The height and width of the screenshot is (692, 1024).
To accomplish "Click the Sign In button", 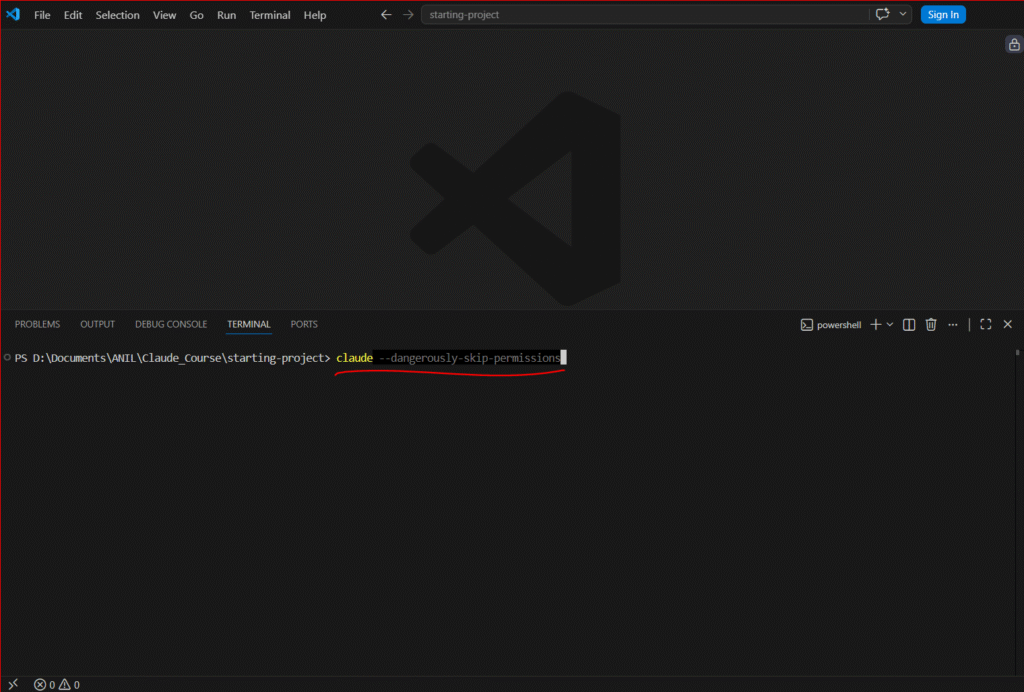I will click(943, 14).
